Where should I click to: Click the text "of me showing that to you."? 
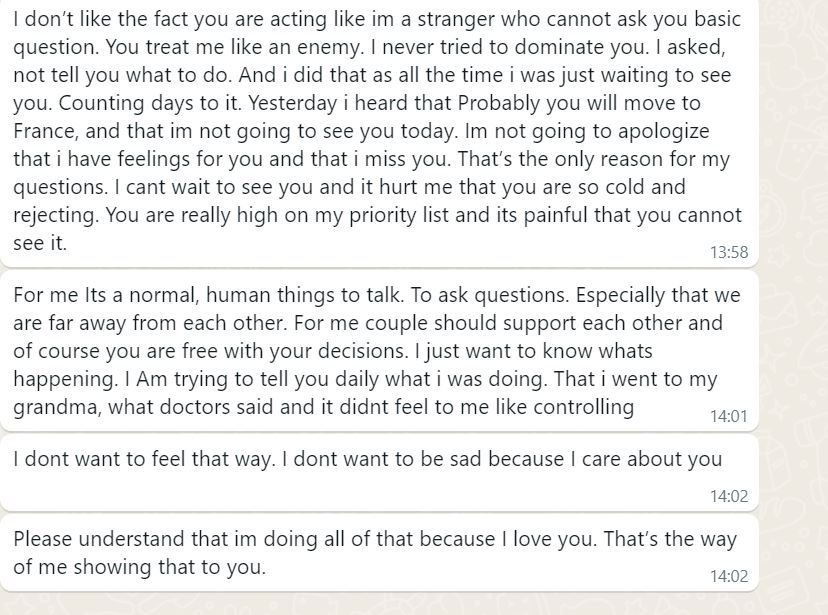point(140,567)
